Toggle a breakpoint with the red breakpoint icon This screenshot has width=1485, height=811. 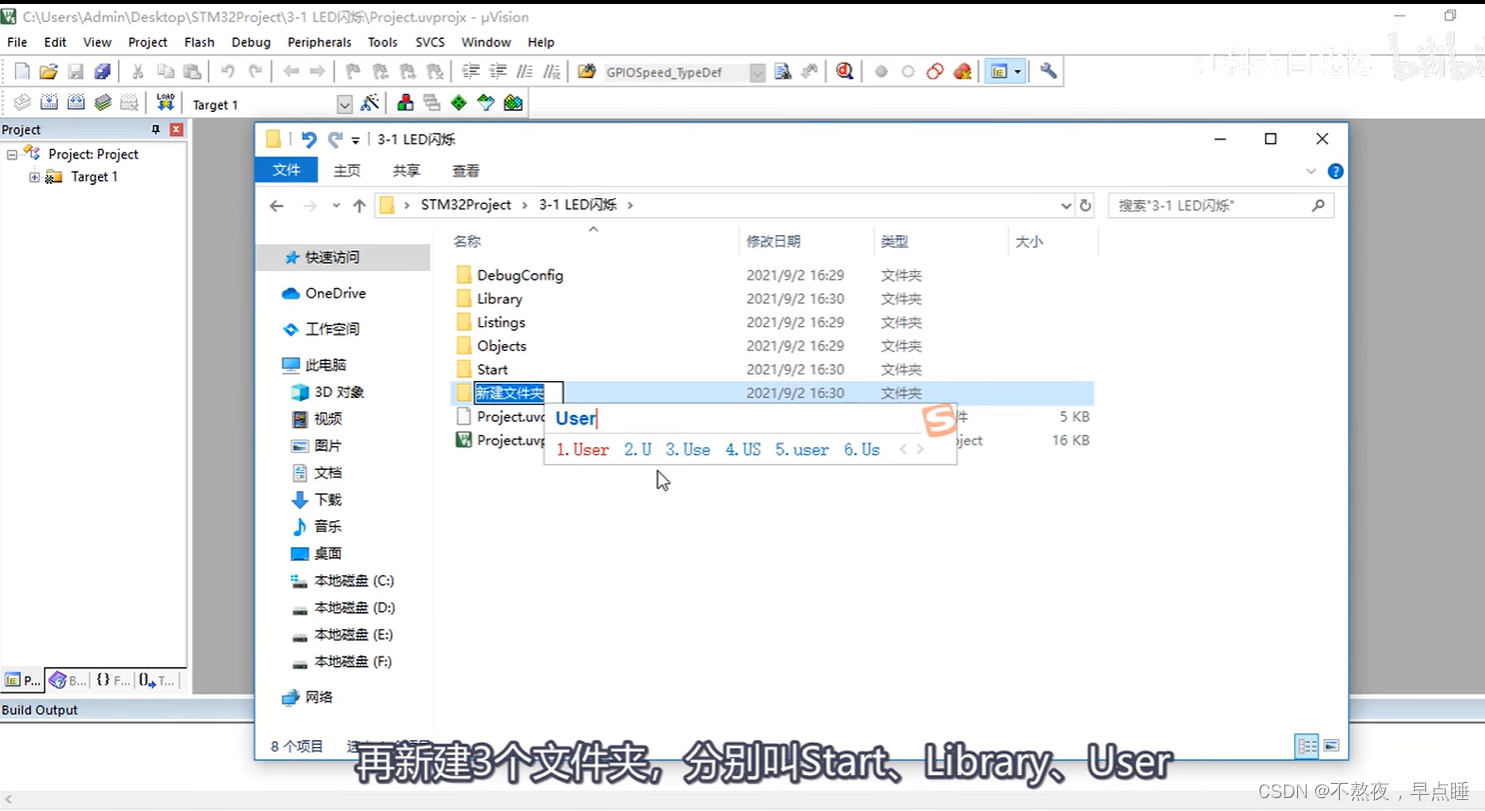tap(882, 71)
